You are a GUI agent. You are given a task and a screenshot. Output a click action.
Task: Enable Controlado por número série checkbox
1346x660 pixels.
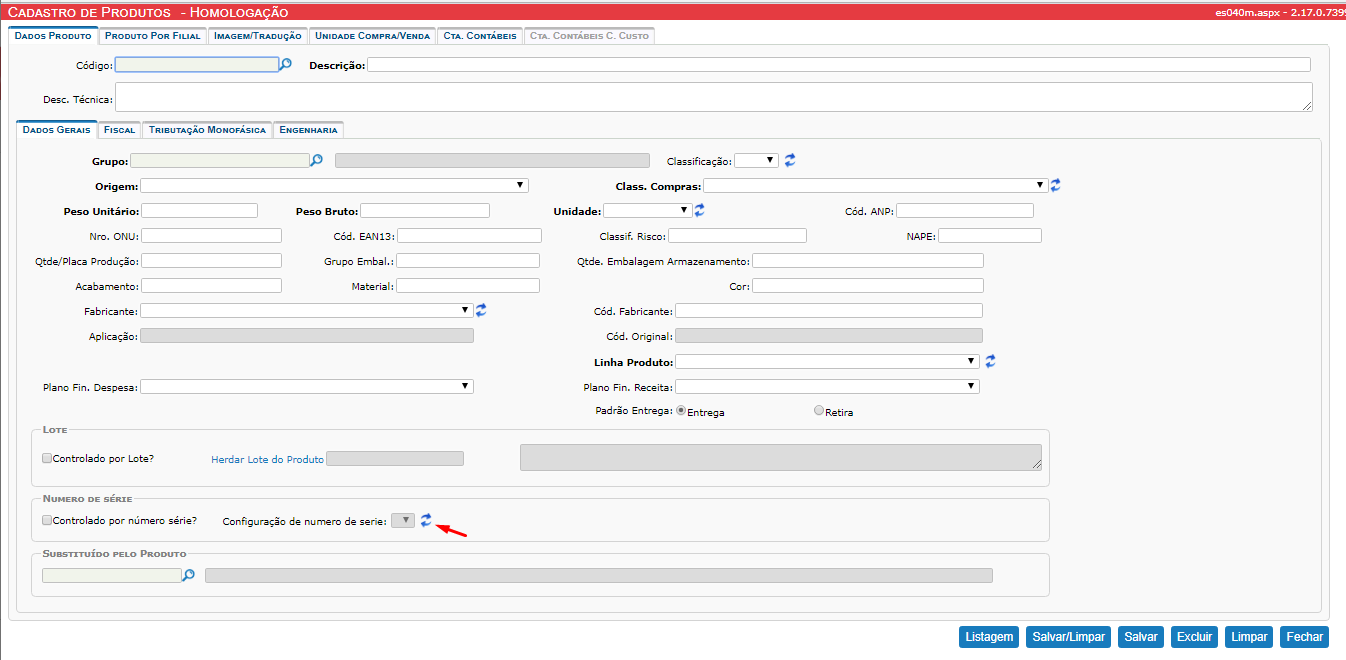[47, 521]
